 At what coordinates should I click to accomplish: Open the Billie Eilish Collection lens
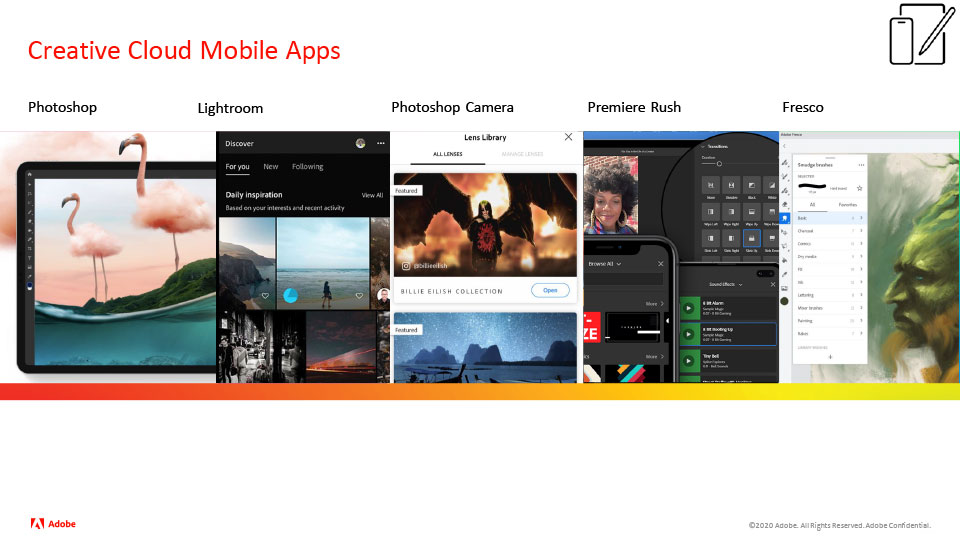549,290
